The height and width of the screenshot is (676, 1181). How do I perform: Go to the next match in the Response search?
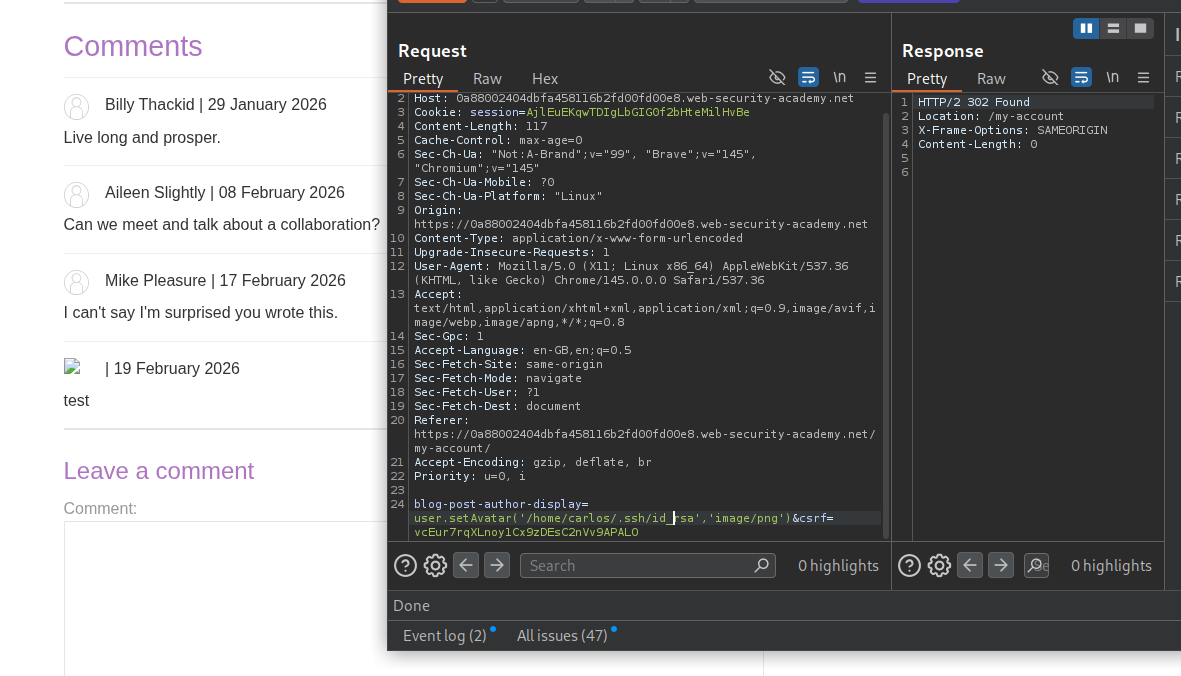click(x=1001, y=566)
